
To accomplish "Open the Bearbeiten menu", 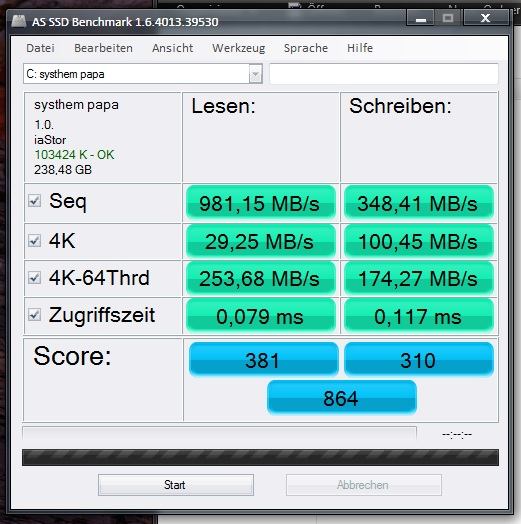I will click(x=103, y=48).
